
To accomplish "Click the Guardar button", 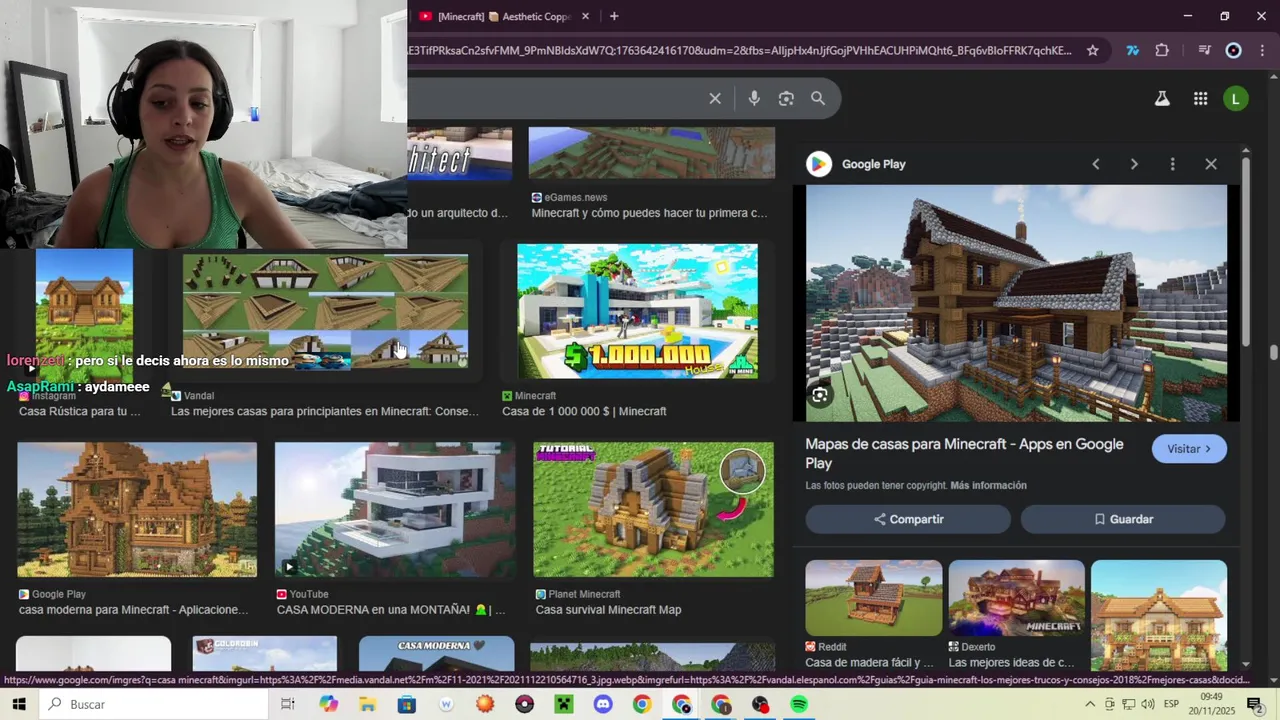I will coord(1123,519).
